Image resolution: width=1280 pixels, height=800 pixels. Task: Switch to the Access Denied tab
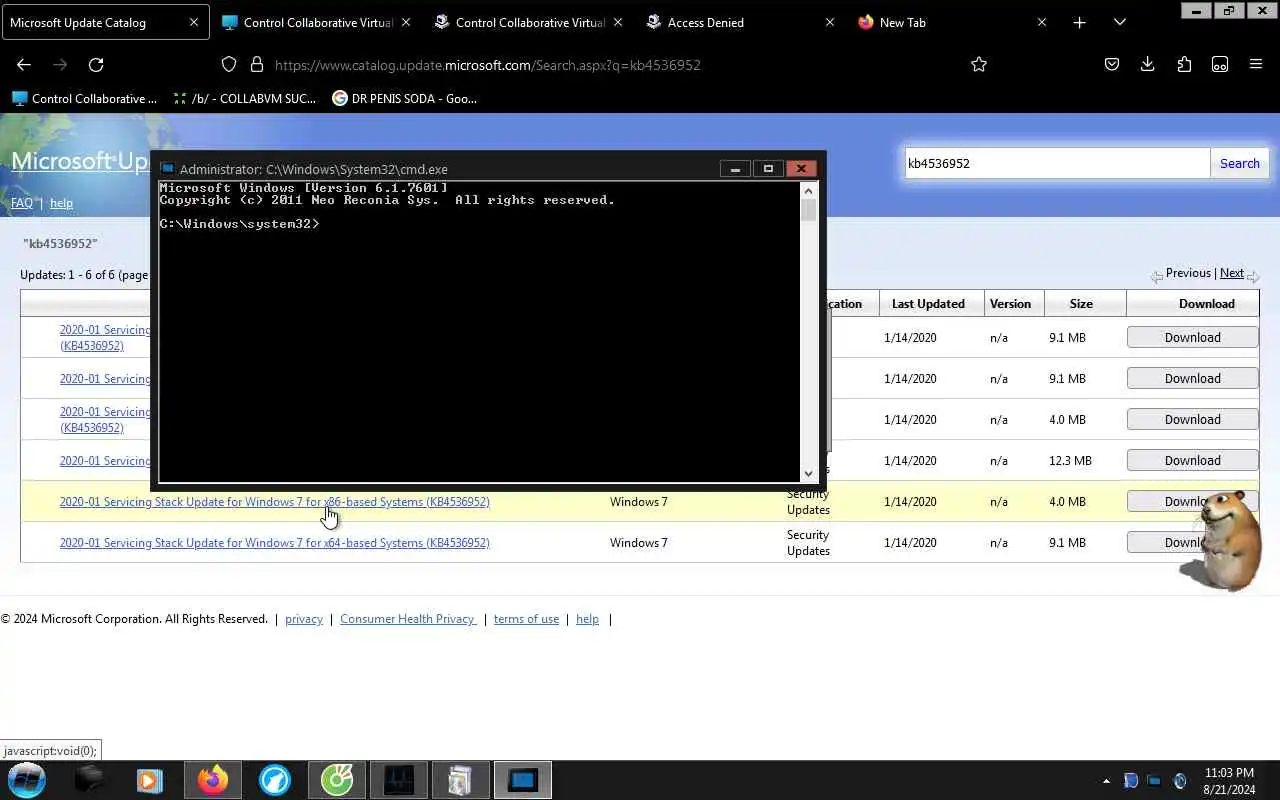point(742,22)
